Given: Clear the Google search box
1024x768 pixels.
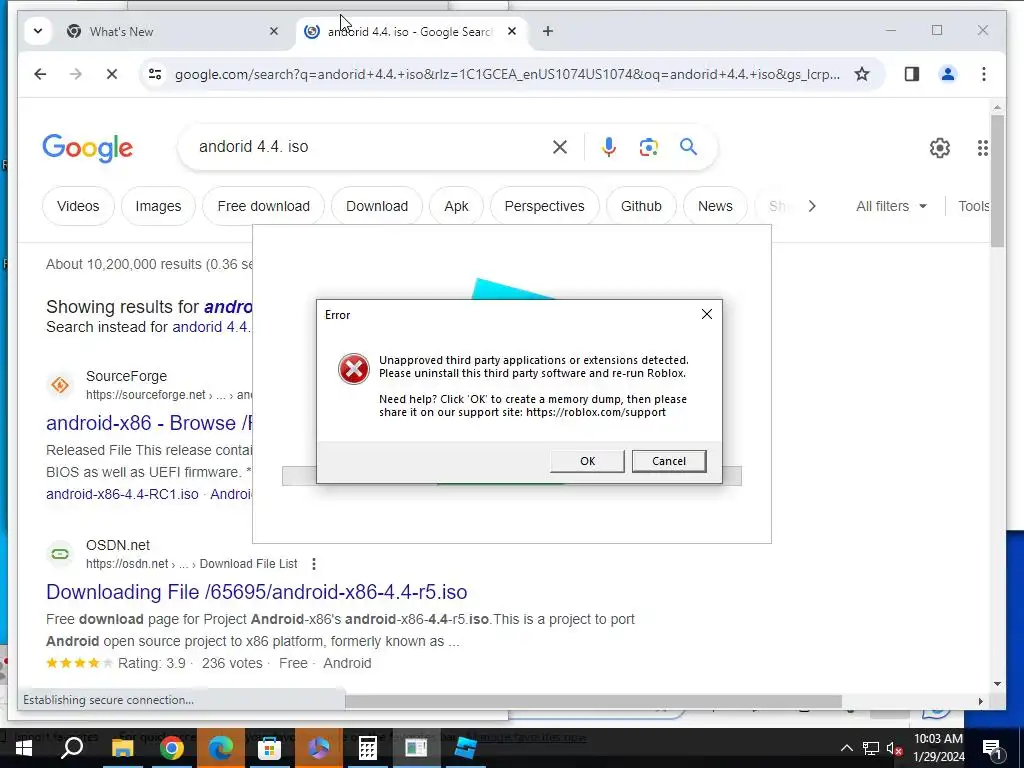Looking at the screenshot, I should pyautogui.click(x=560, y=148).
